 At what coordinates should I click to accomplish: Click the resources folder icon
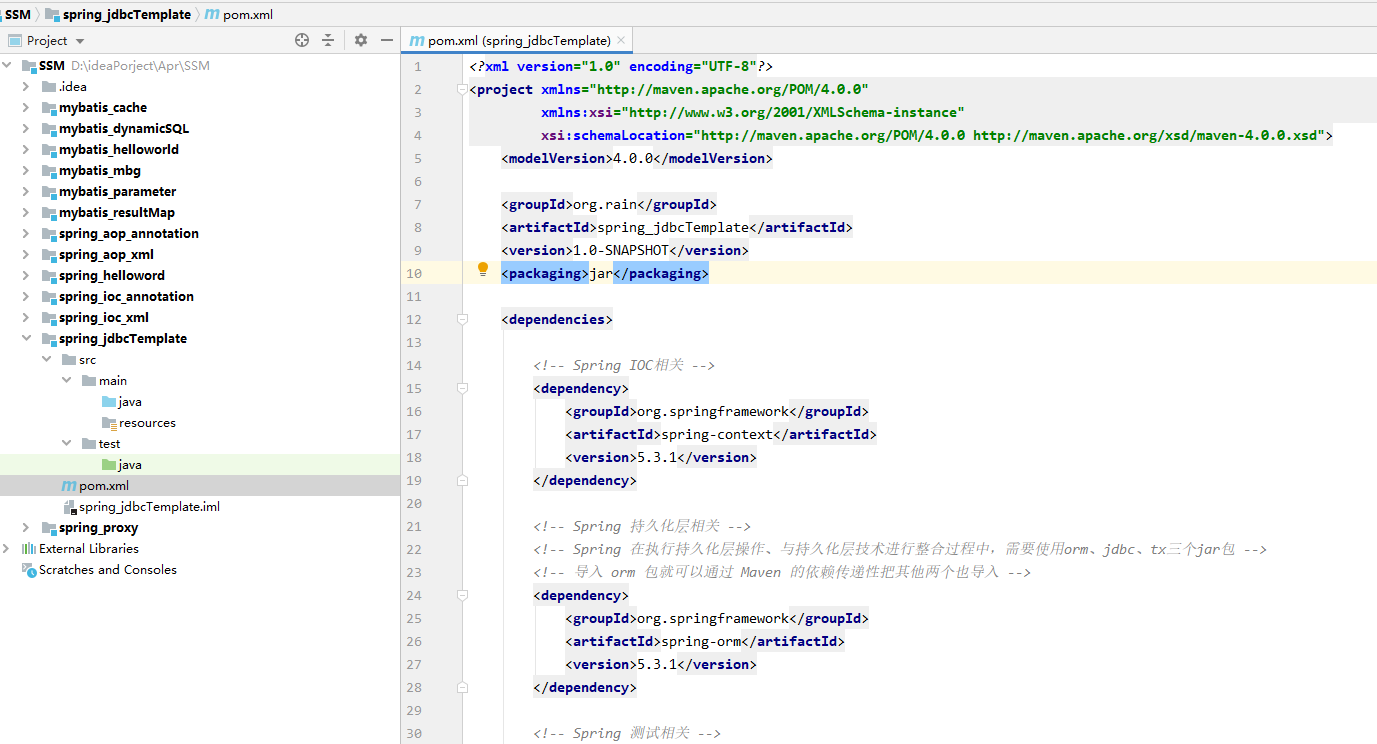(110, 423)
